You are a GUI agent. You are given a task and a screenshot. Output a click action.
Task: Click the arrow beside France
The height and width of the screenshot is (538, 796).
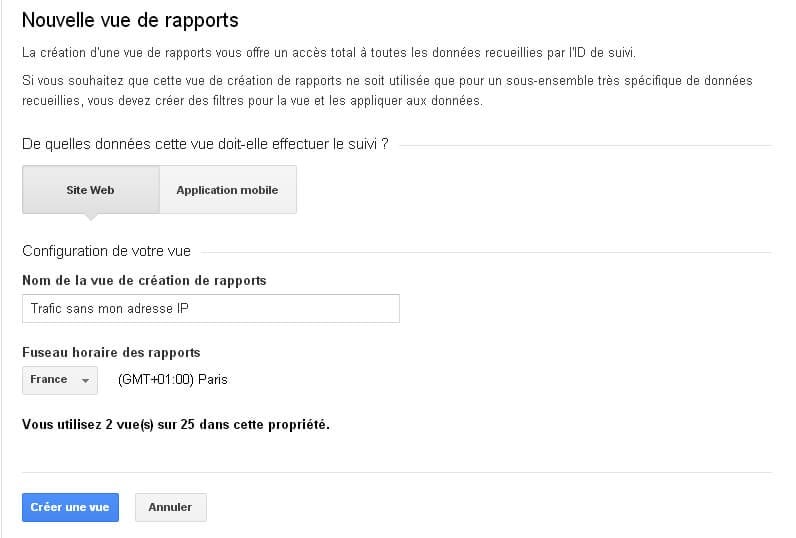click(x=85, y=381)
